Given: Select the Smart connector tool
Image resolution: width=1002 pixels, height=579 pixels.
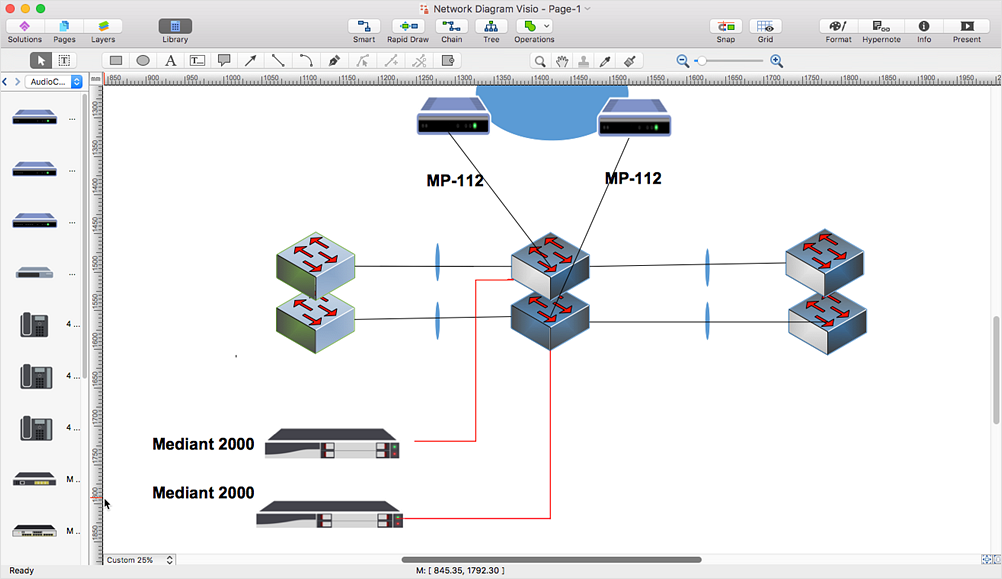Looking at the screenshot, I should [x=364, y=31].
